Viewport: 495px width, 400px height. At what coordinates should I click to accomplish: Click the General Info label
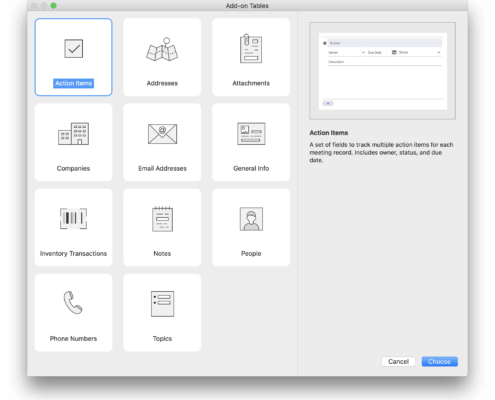click(x=251, y=168)
